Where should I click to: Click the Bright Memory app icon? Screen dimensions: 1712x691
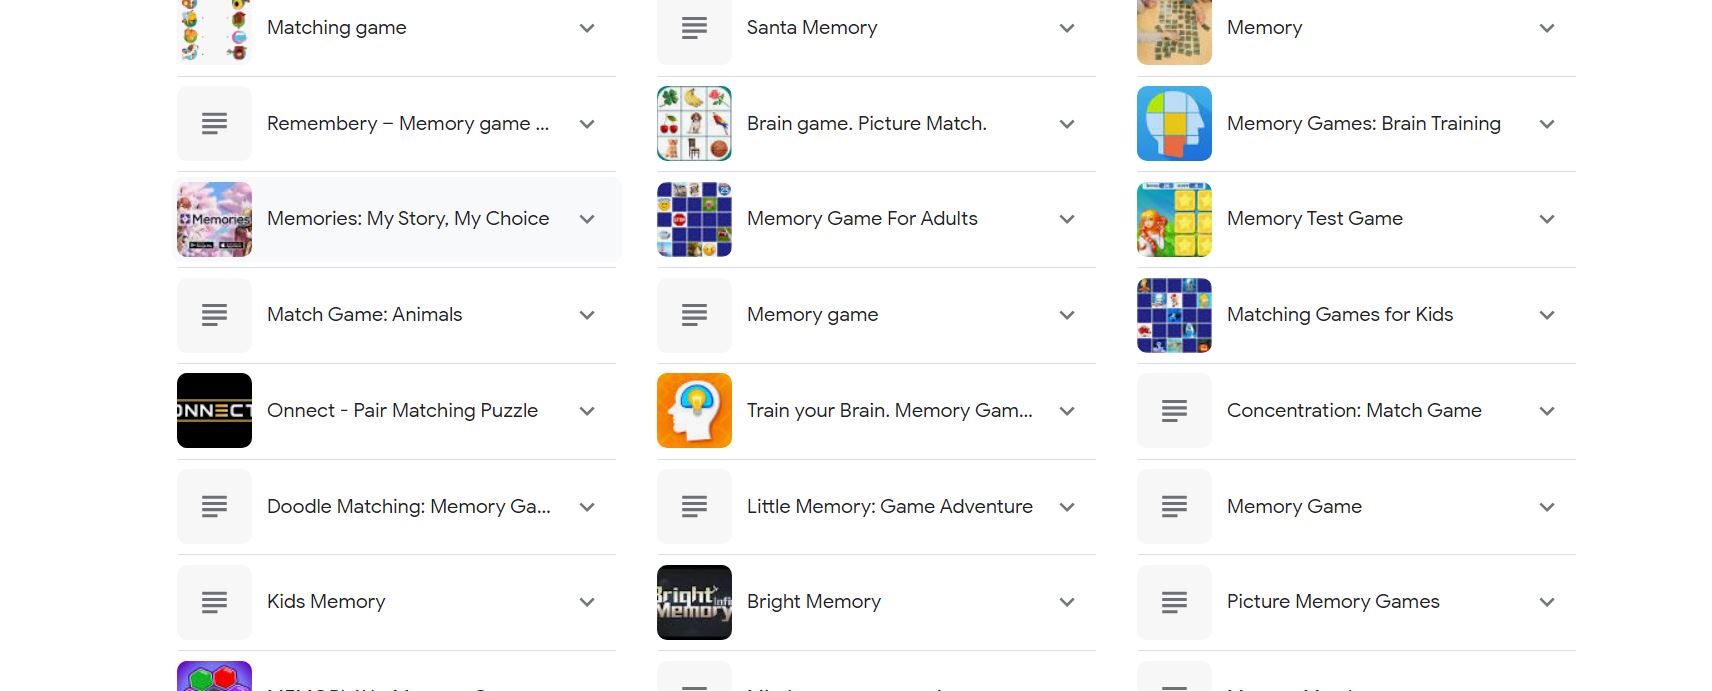point(694,602)
